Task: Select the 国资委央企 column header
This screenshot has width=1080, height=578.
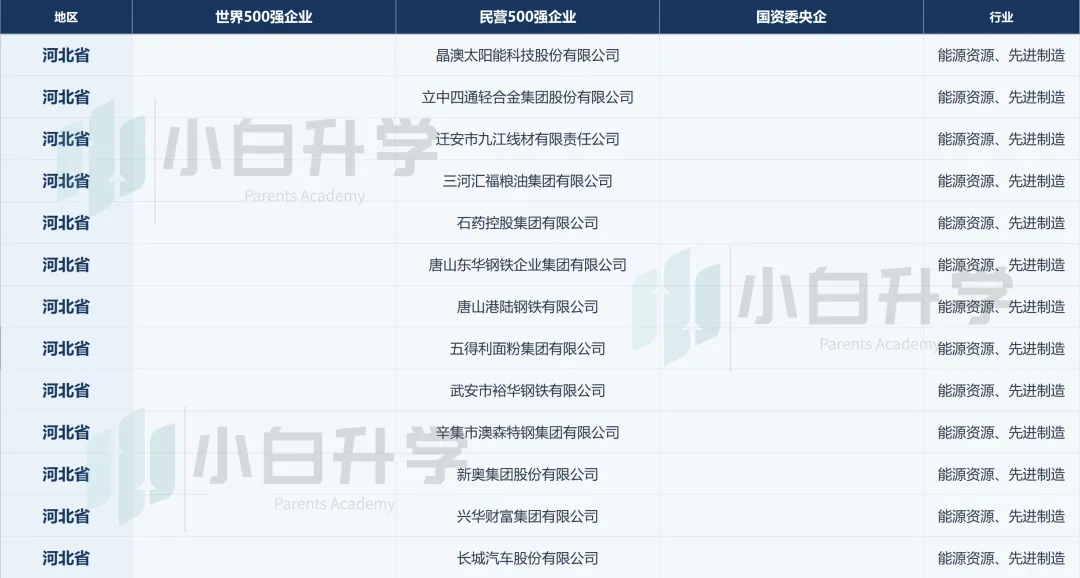Action: coord(791,17)
